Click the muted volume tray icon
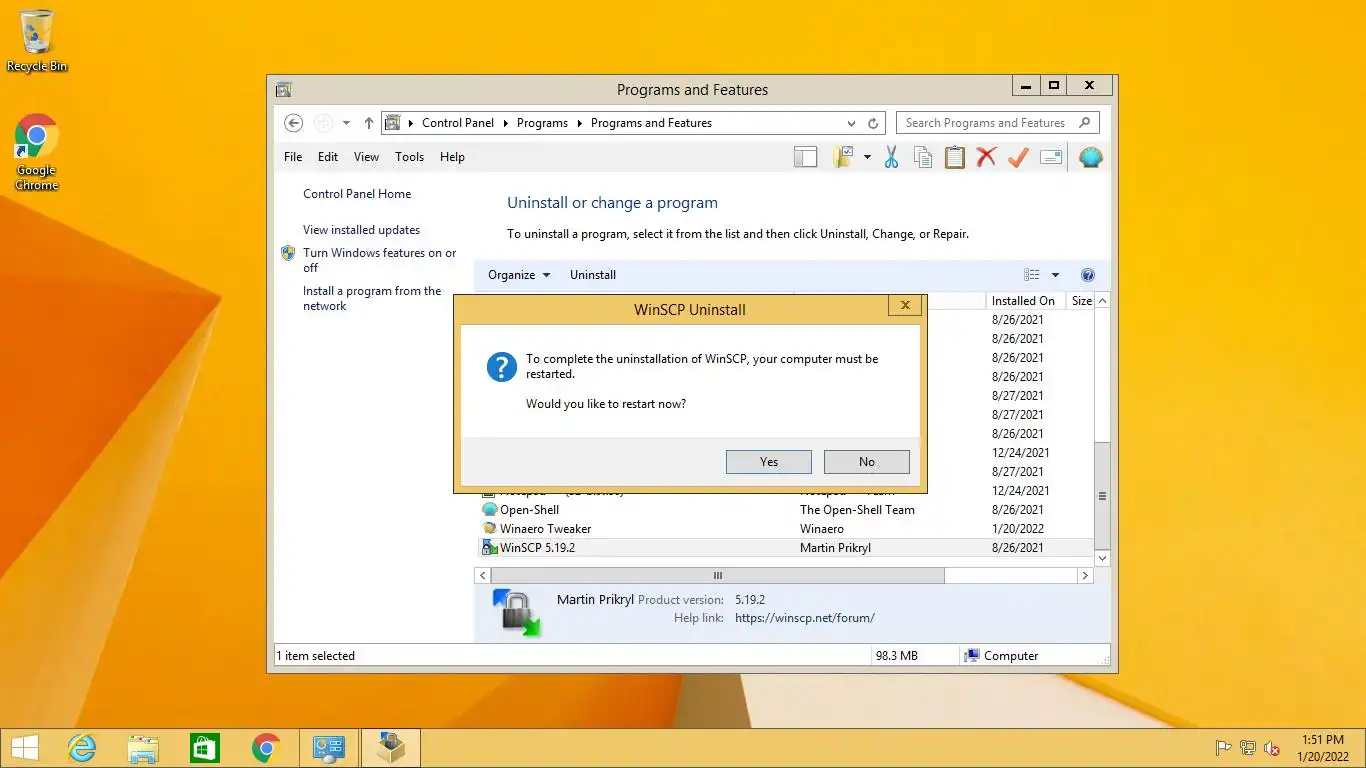The width and height of the screenshot is (1366, 768). [1272, 748]
